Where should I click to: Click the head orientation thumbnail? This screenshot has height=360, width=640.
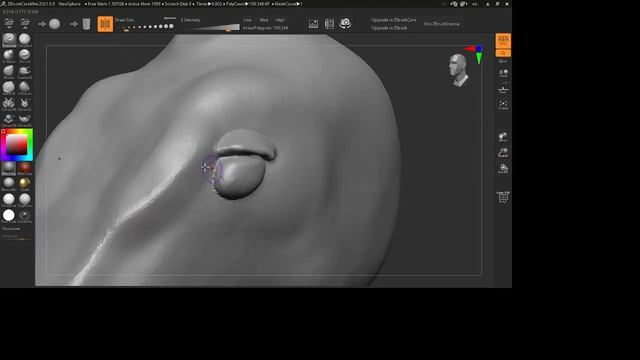[459, 70]
